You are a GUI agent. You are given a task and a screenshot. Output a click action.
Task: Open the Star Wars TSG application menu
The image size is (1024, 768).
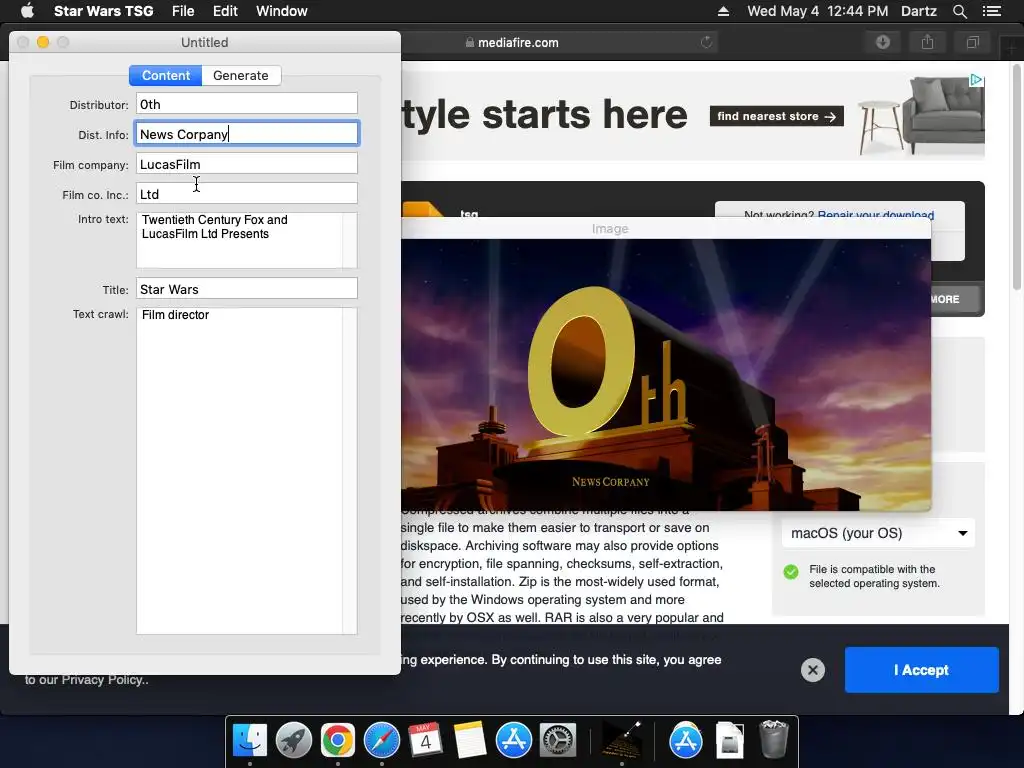click(103, 11)
